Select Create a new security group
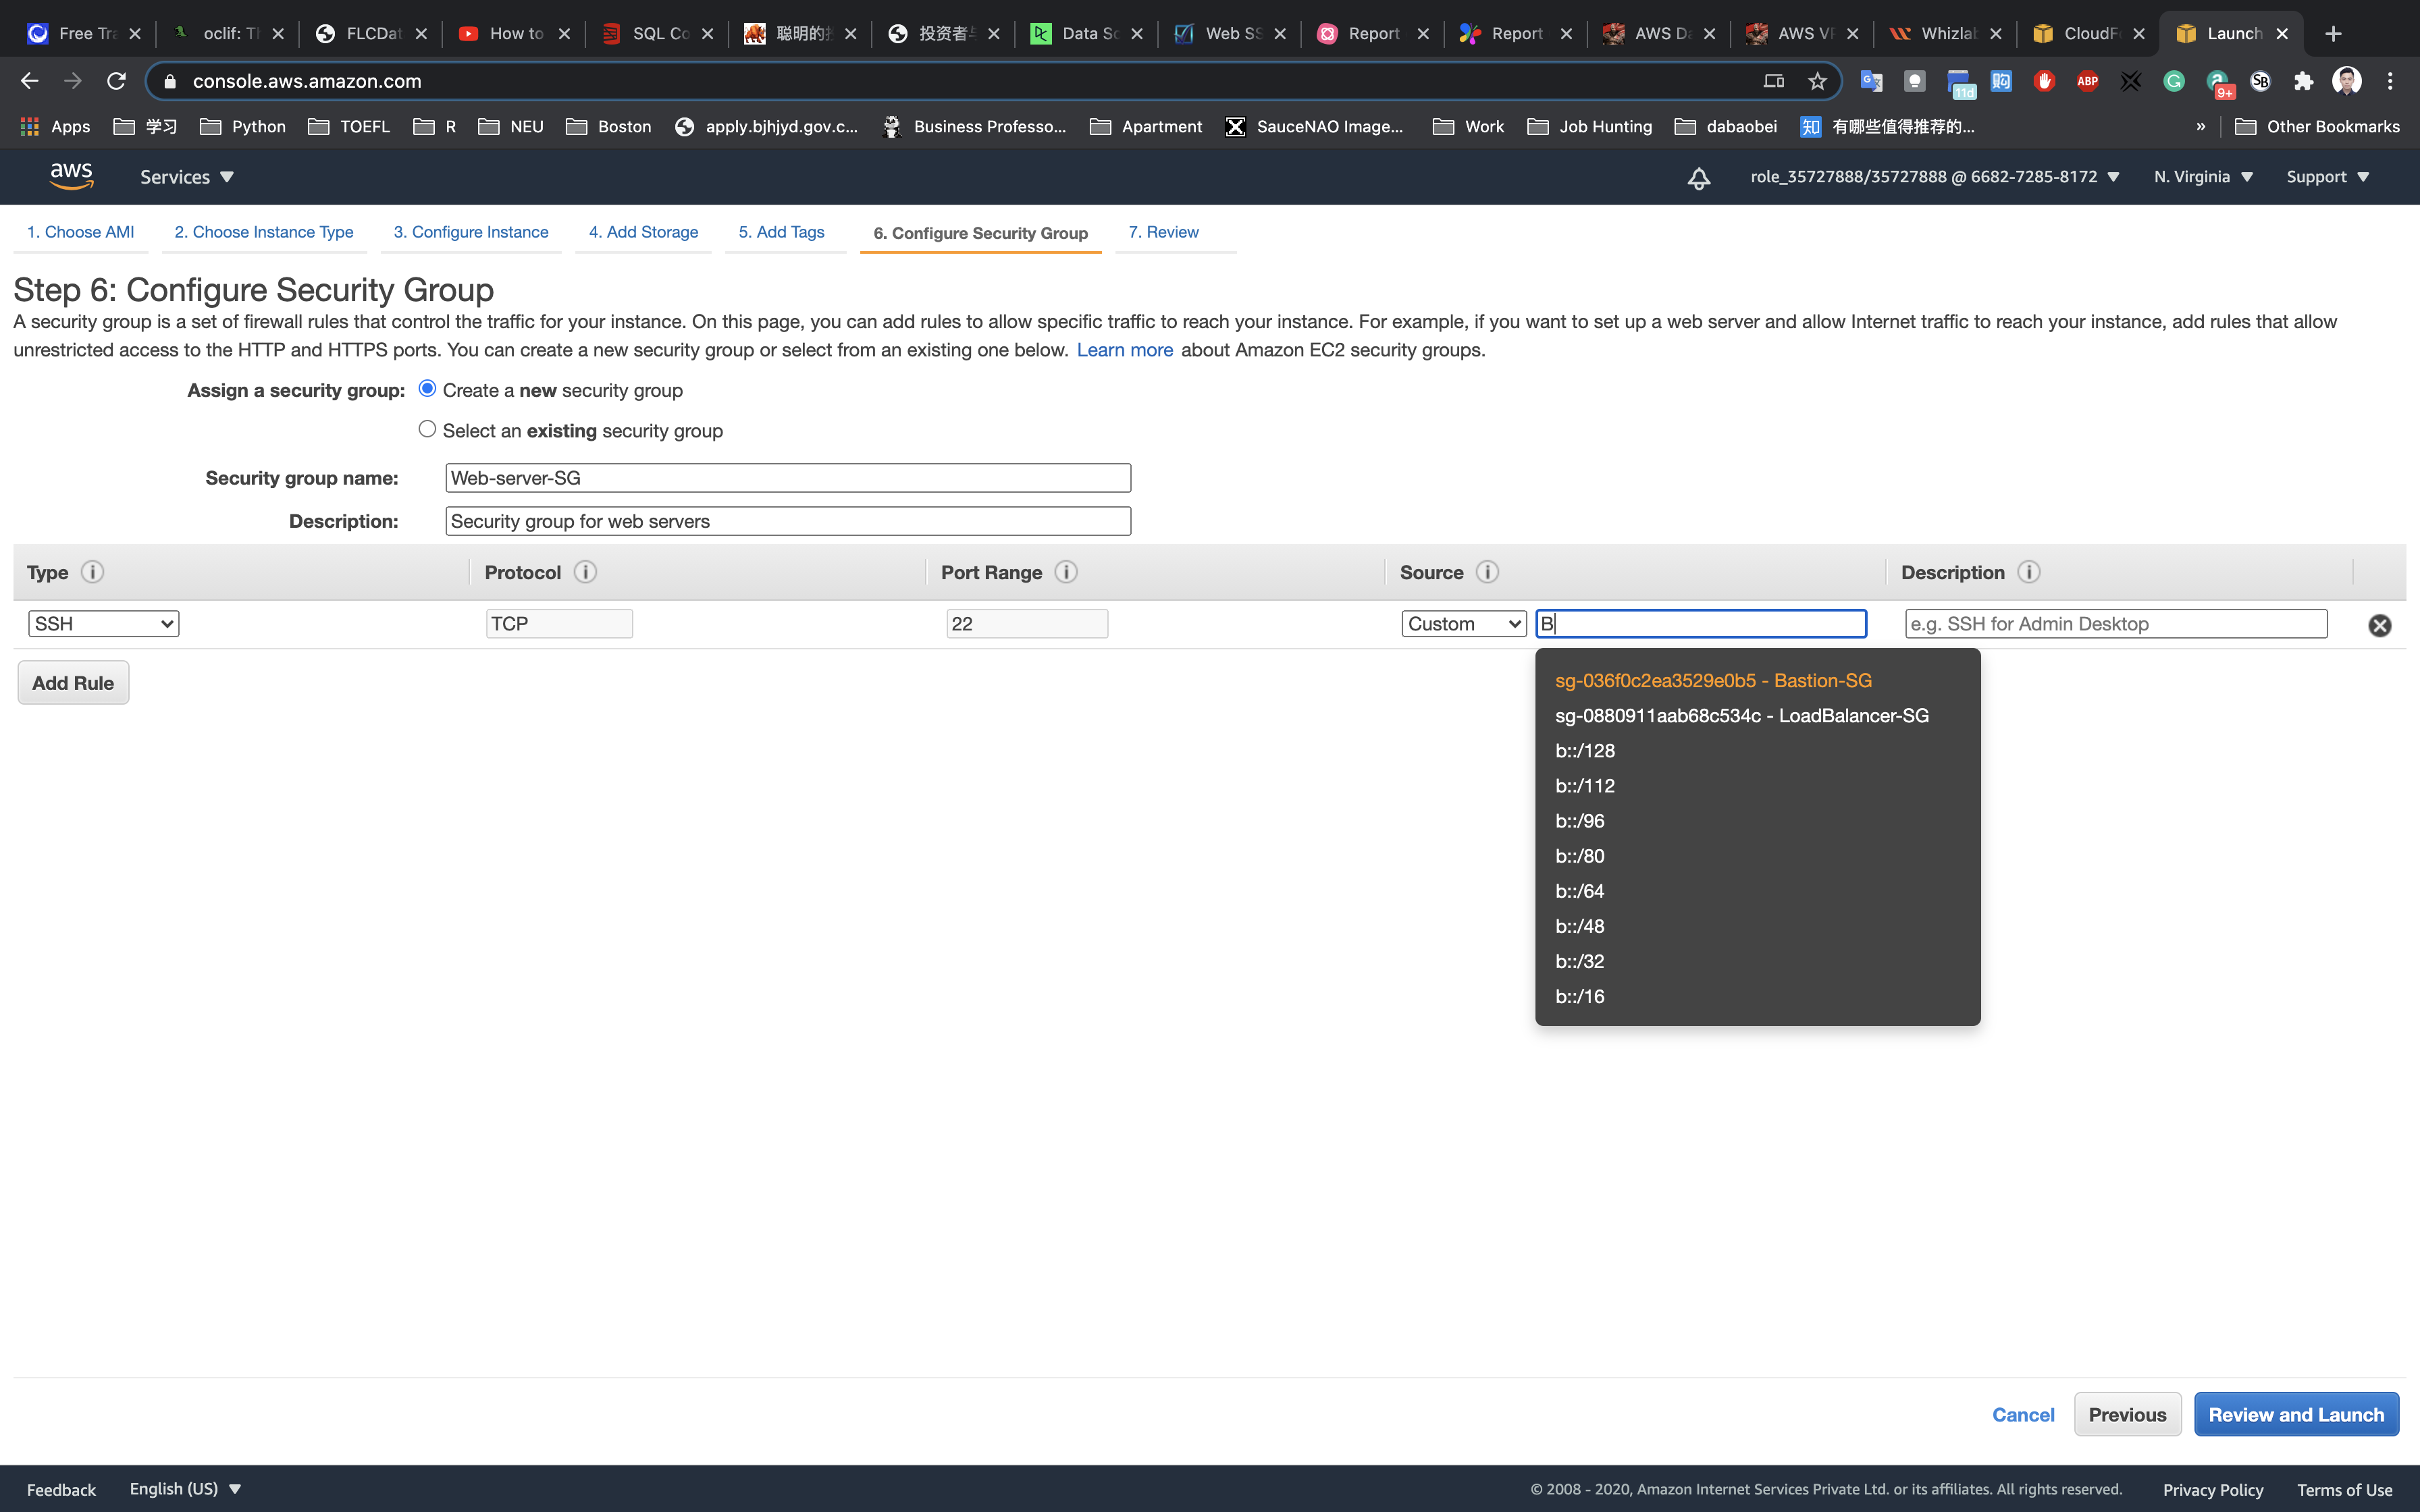2420x1512 pixels. click(x=427, y=389)
